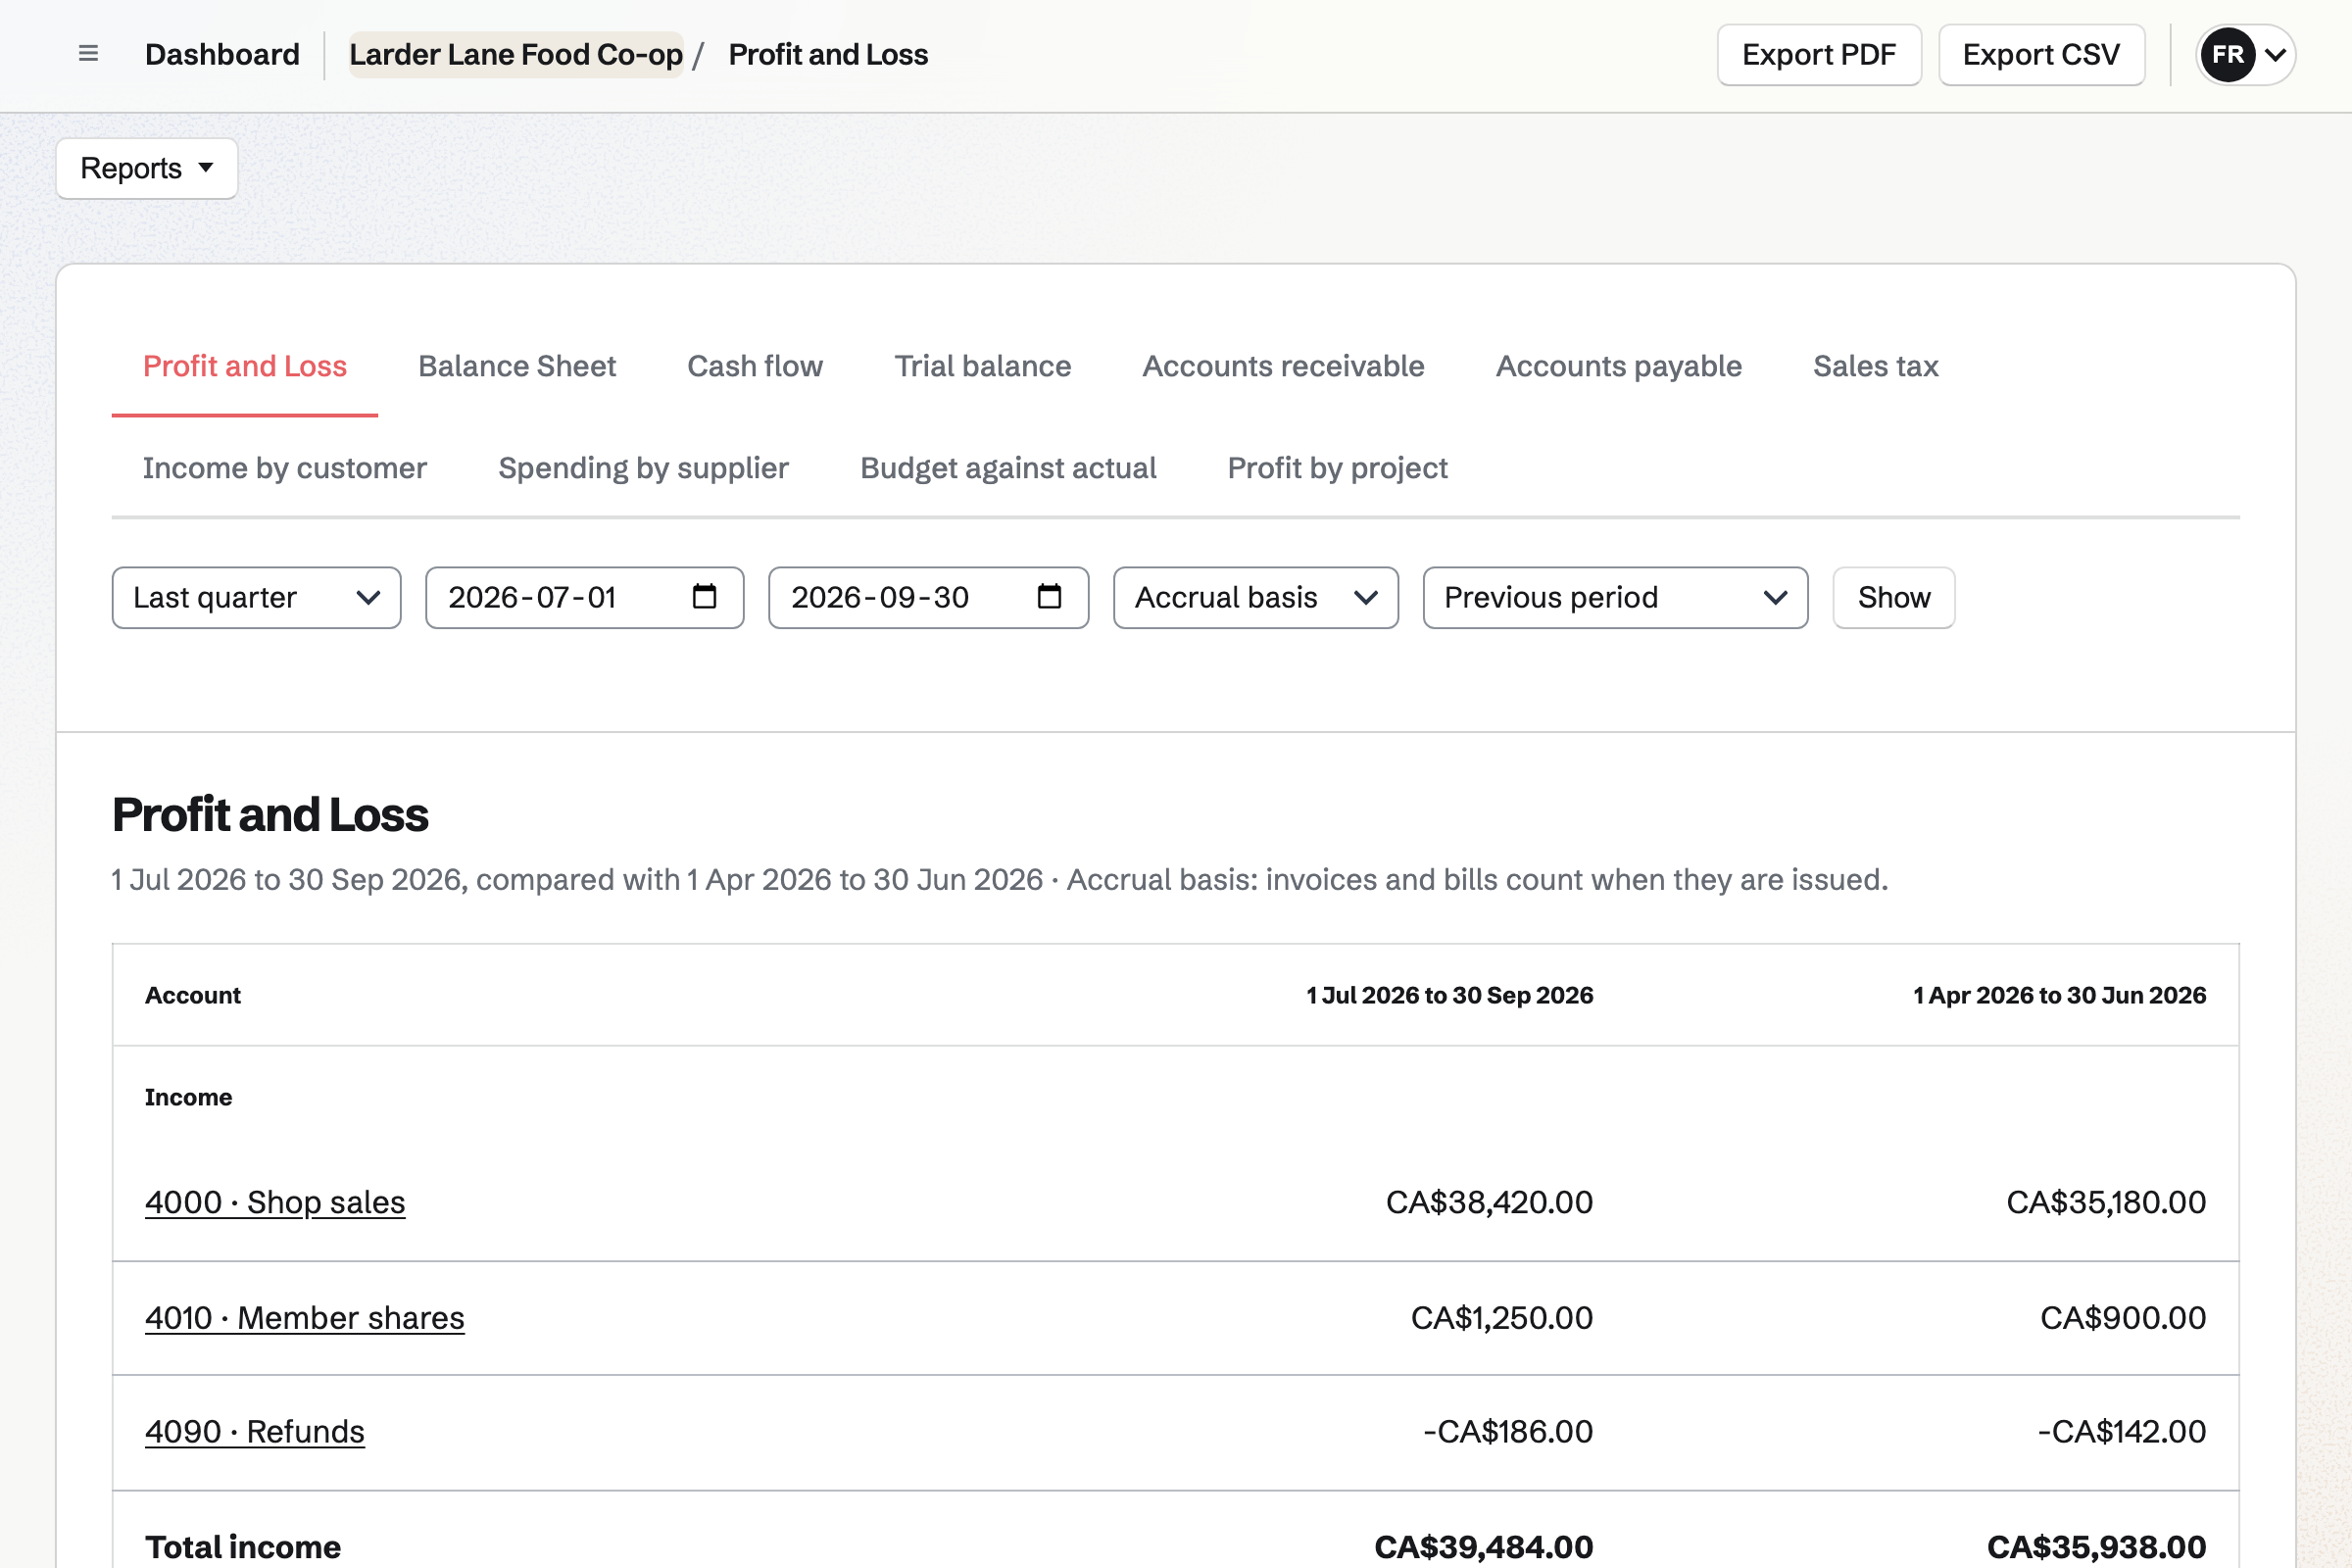Open the Accounts payable tab
Viewport: 2352px width, 1568px height.
point(1619,366)
